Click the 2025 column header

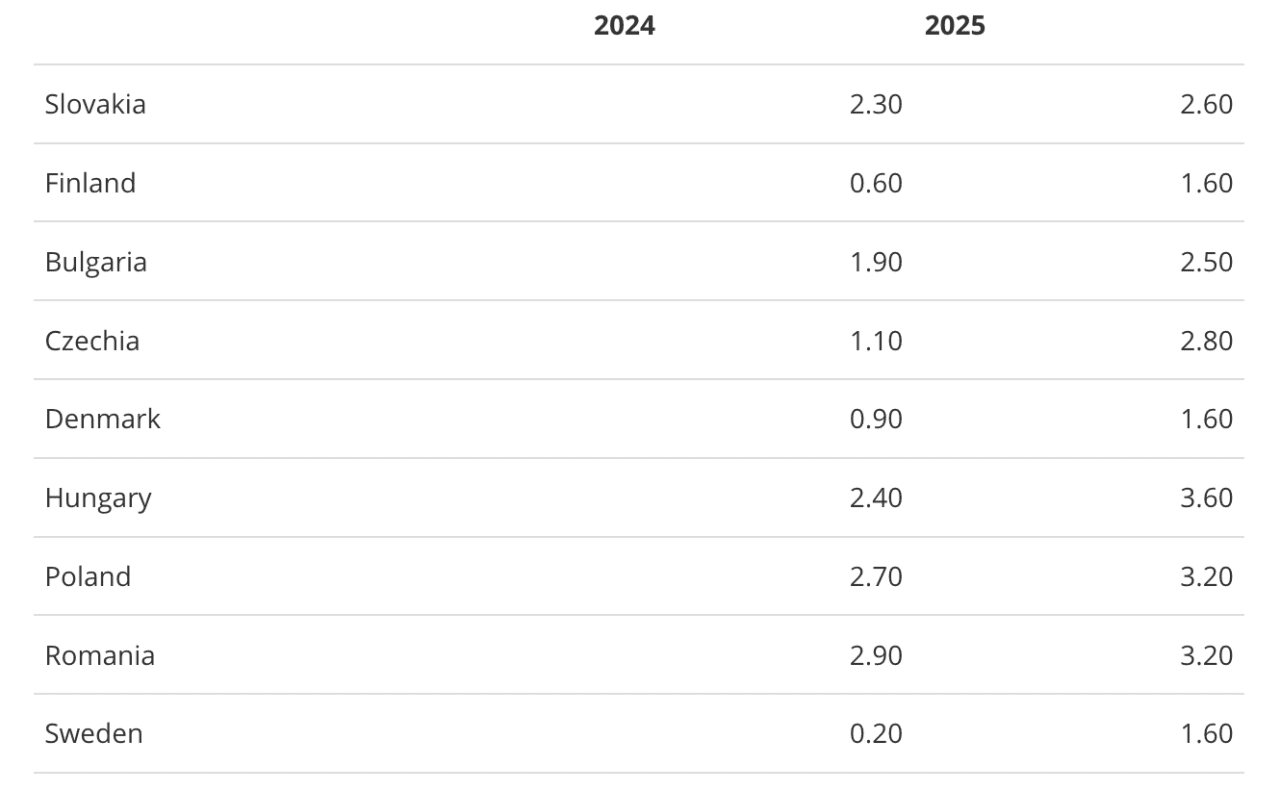954,26
